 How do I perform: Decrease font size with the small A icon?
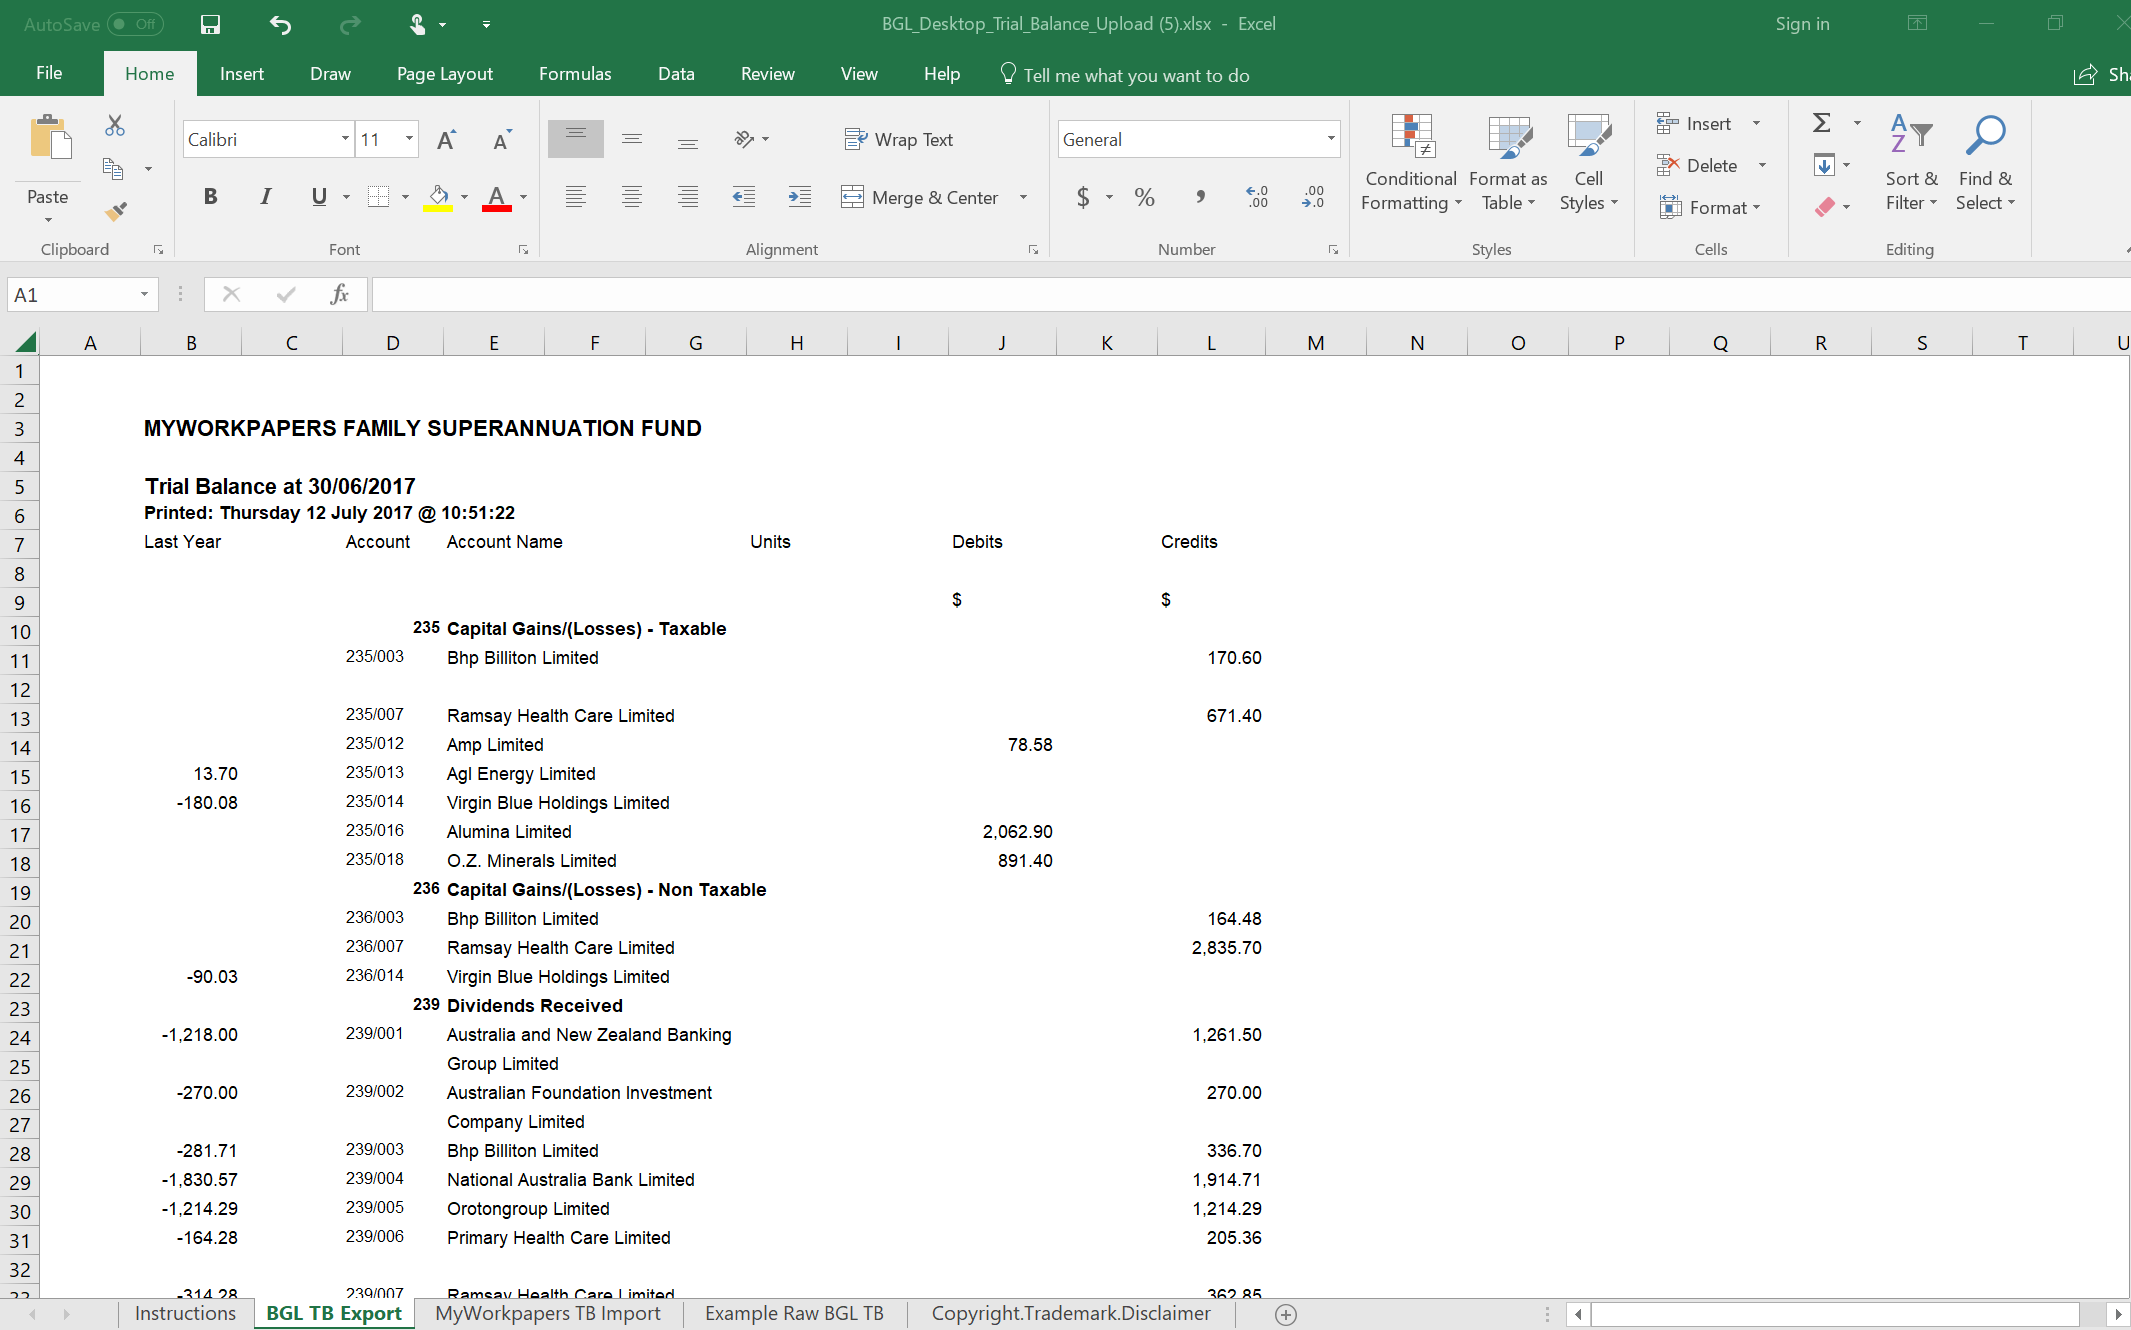point(502,140)
